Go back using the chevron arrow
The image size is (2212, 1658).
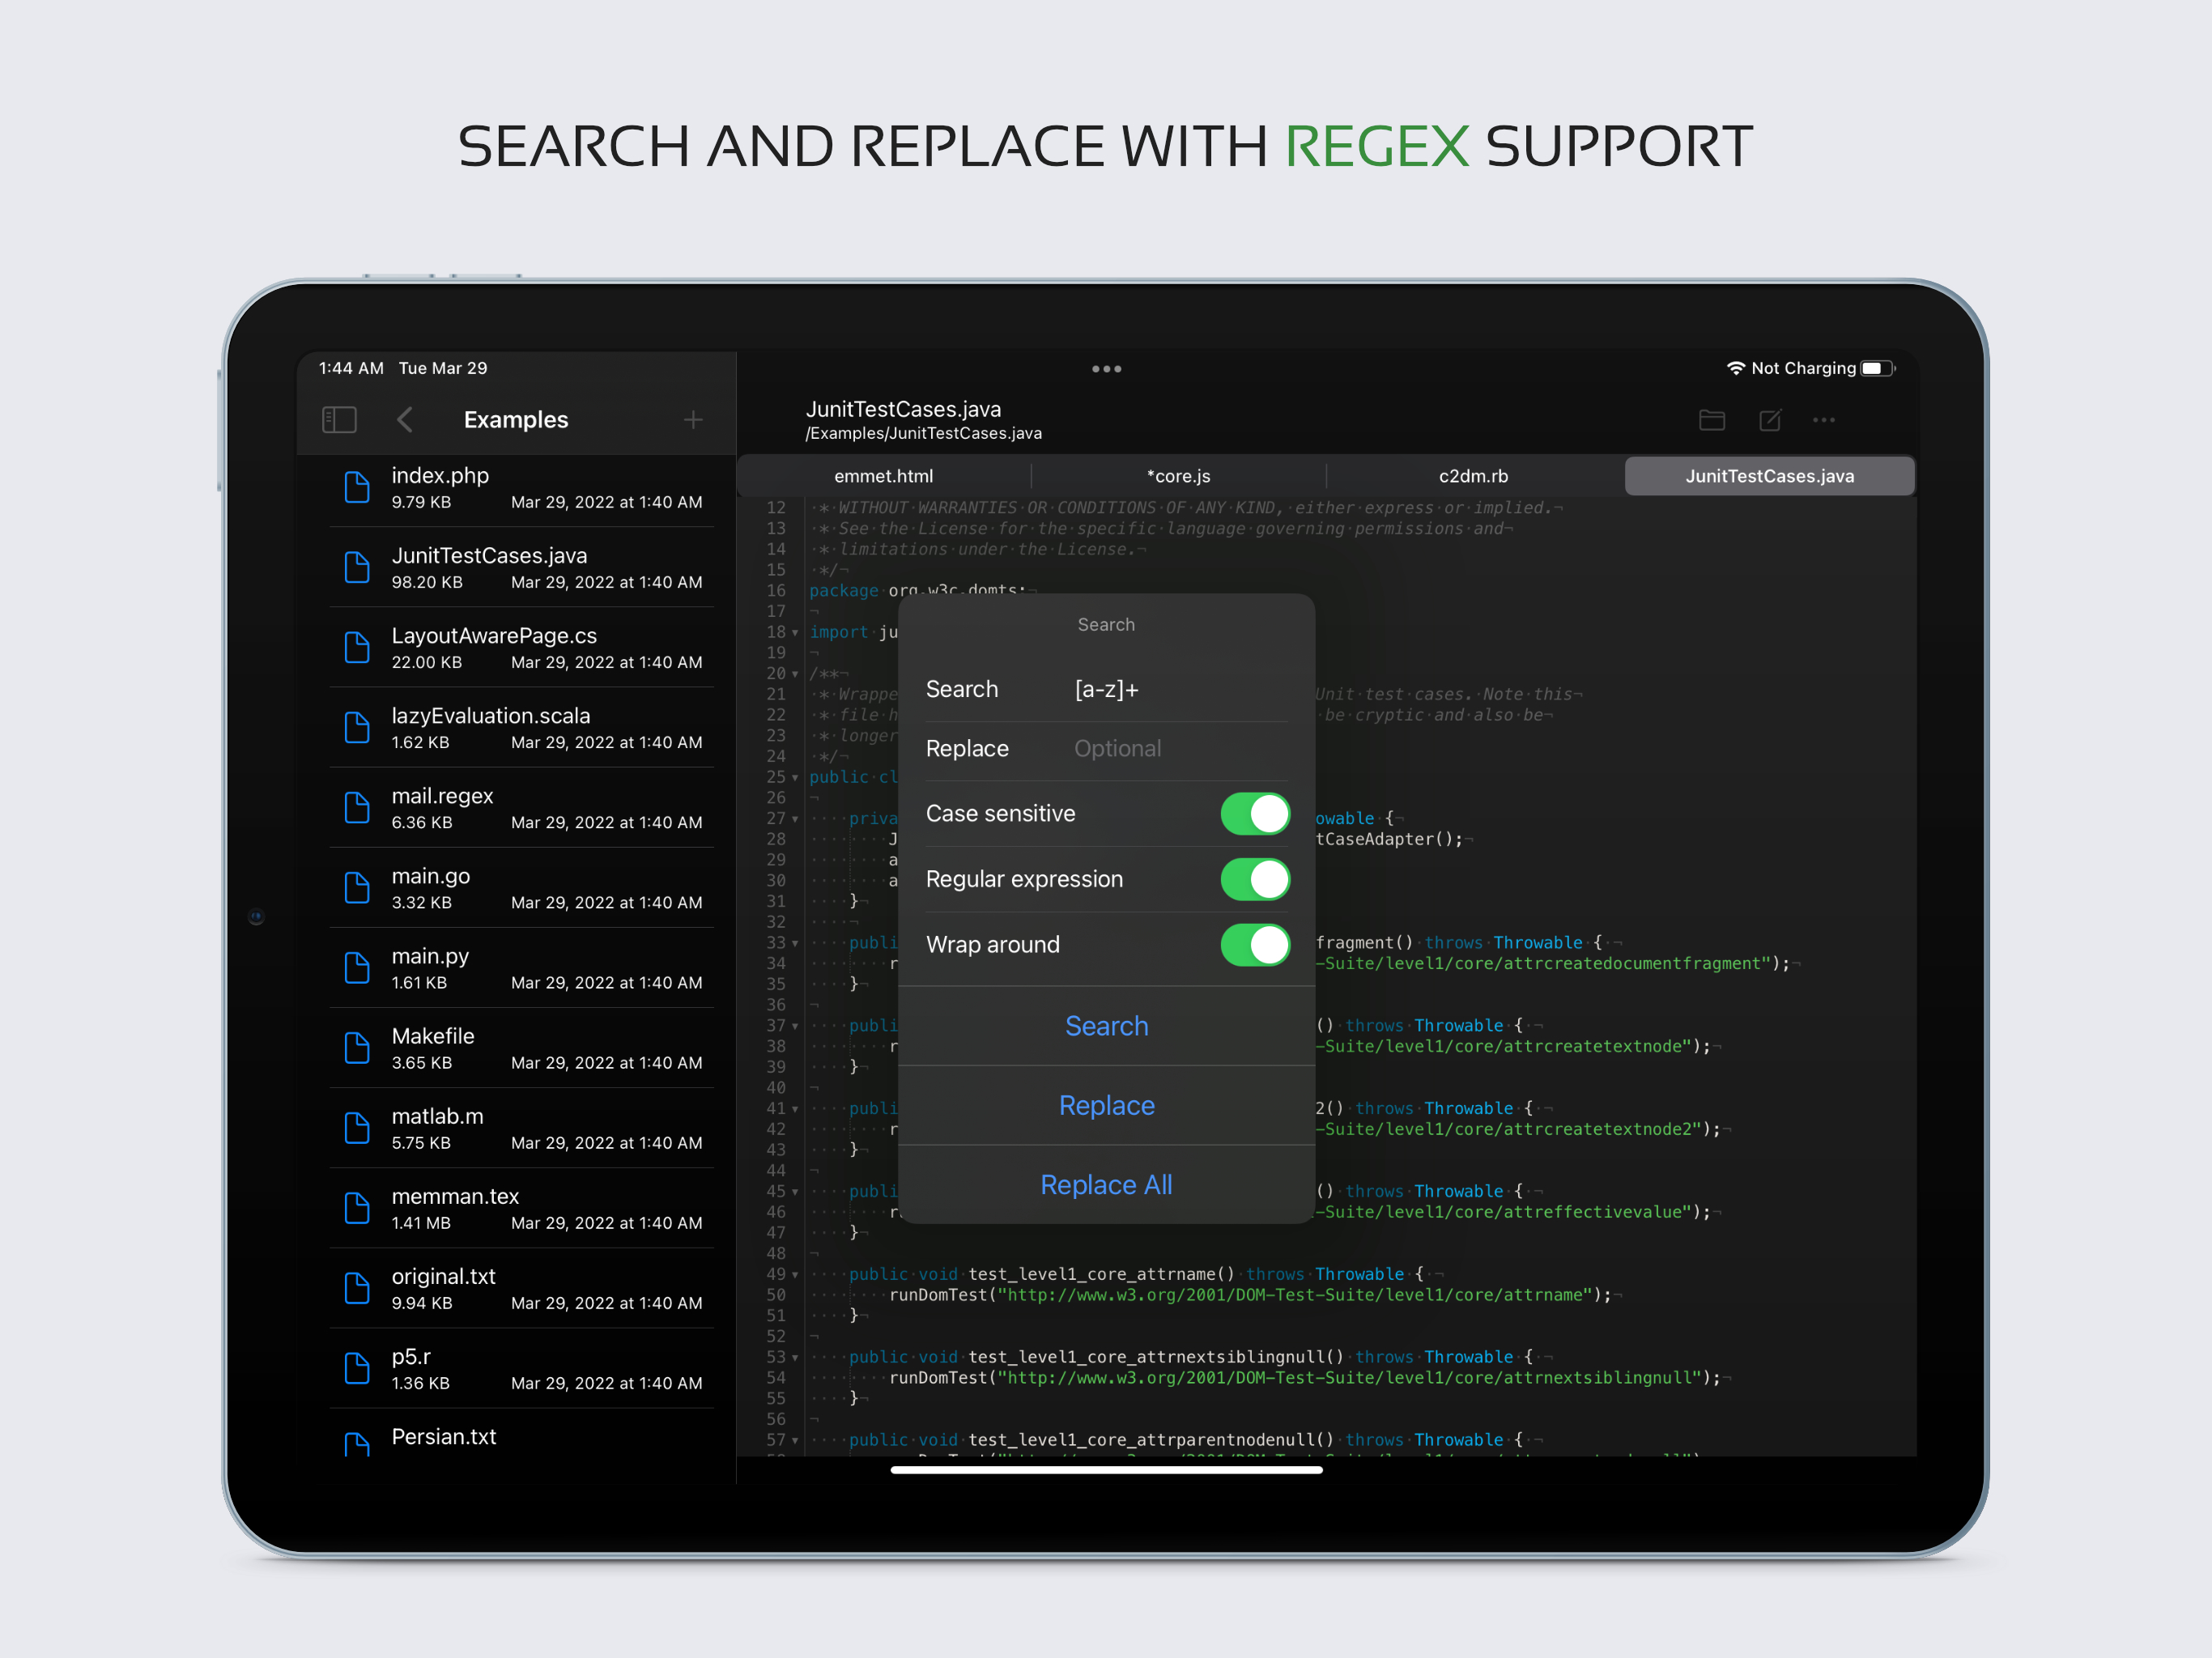pyautogui.click(x=405, y=419)
